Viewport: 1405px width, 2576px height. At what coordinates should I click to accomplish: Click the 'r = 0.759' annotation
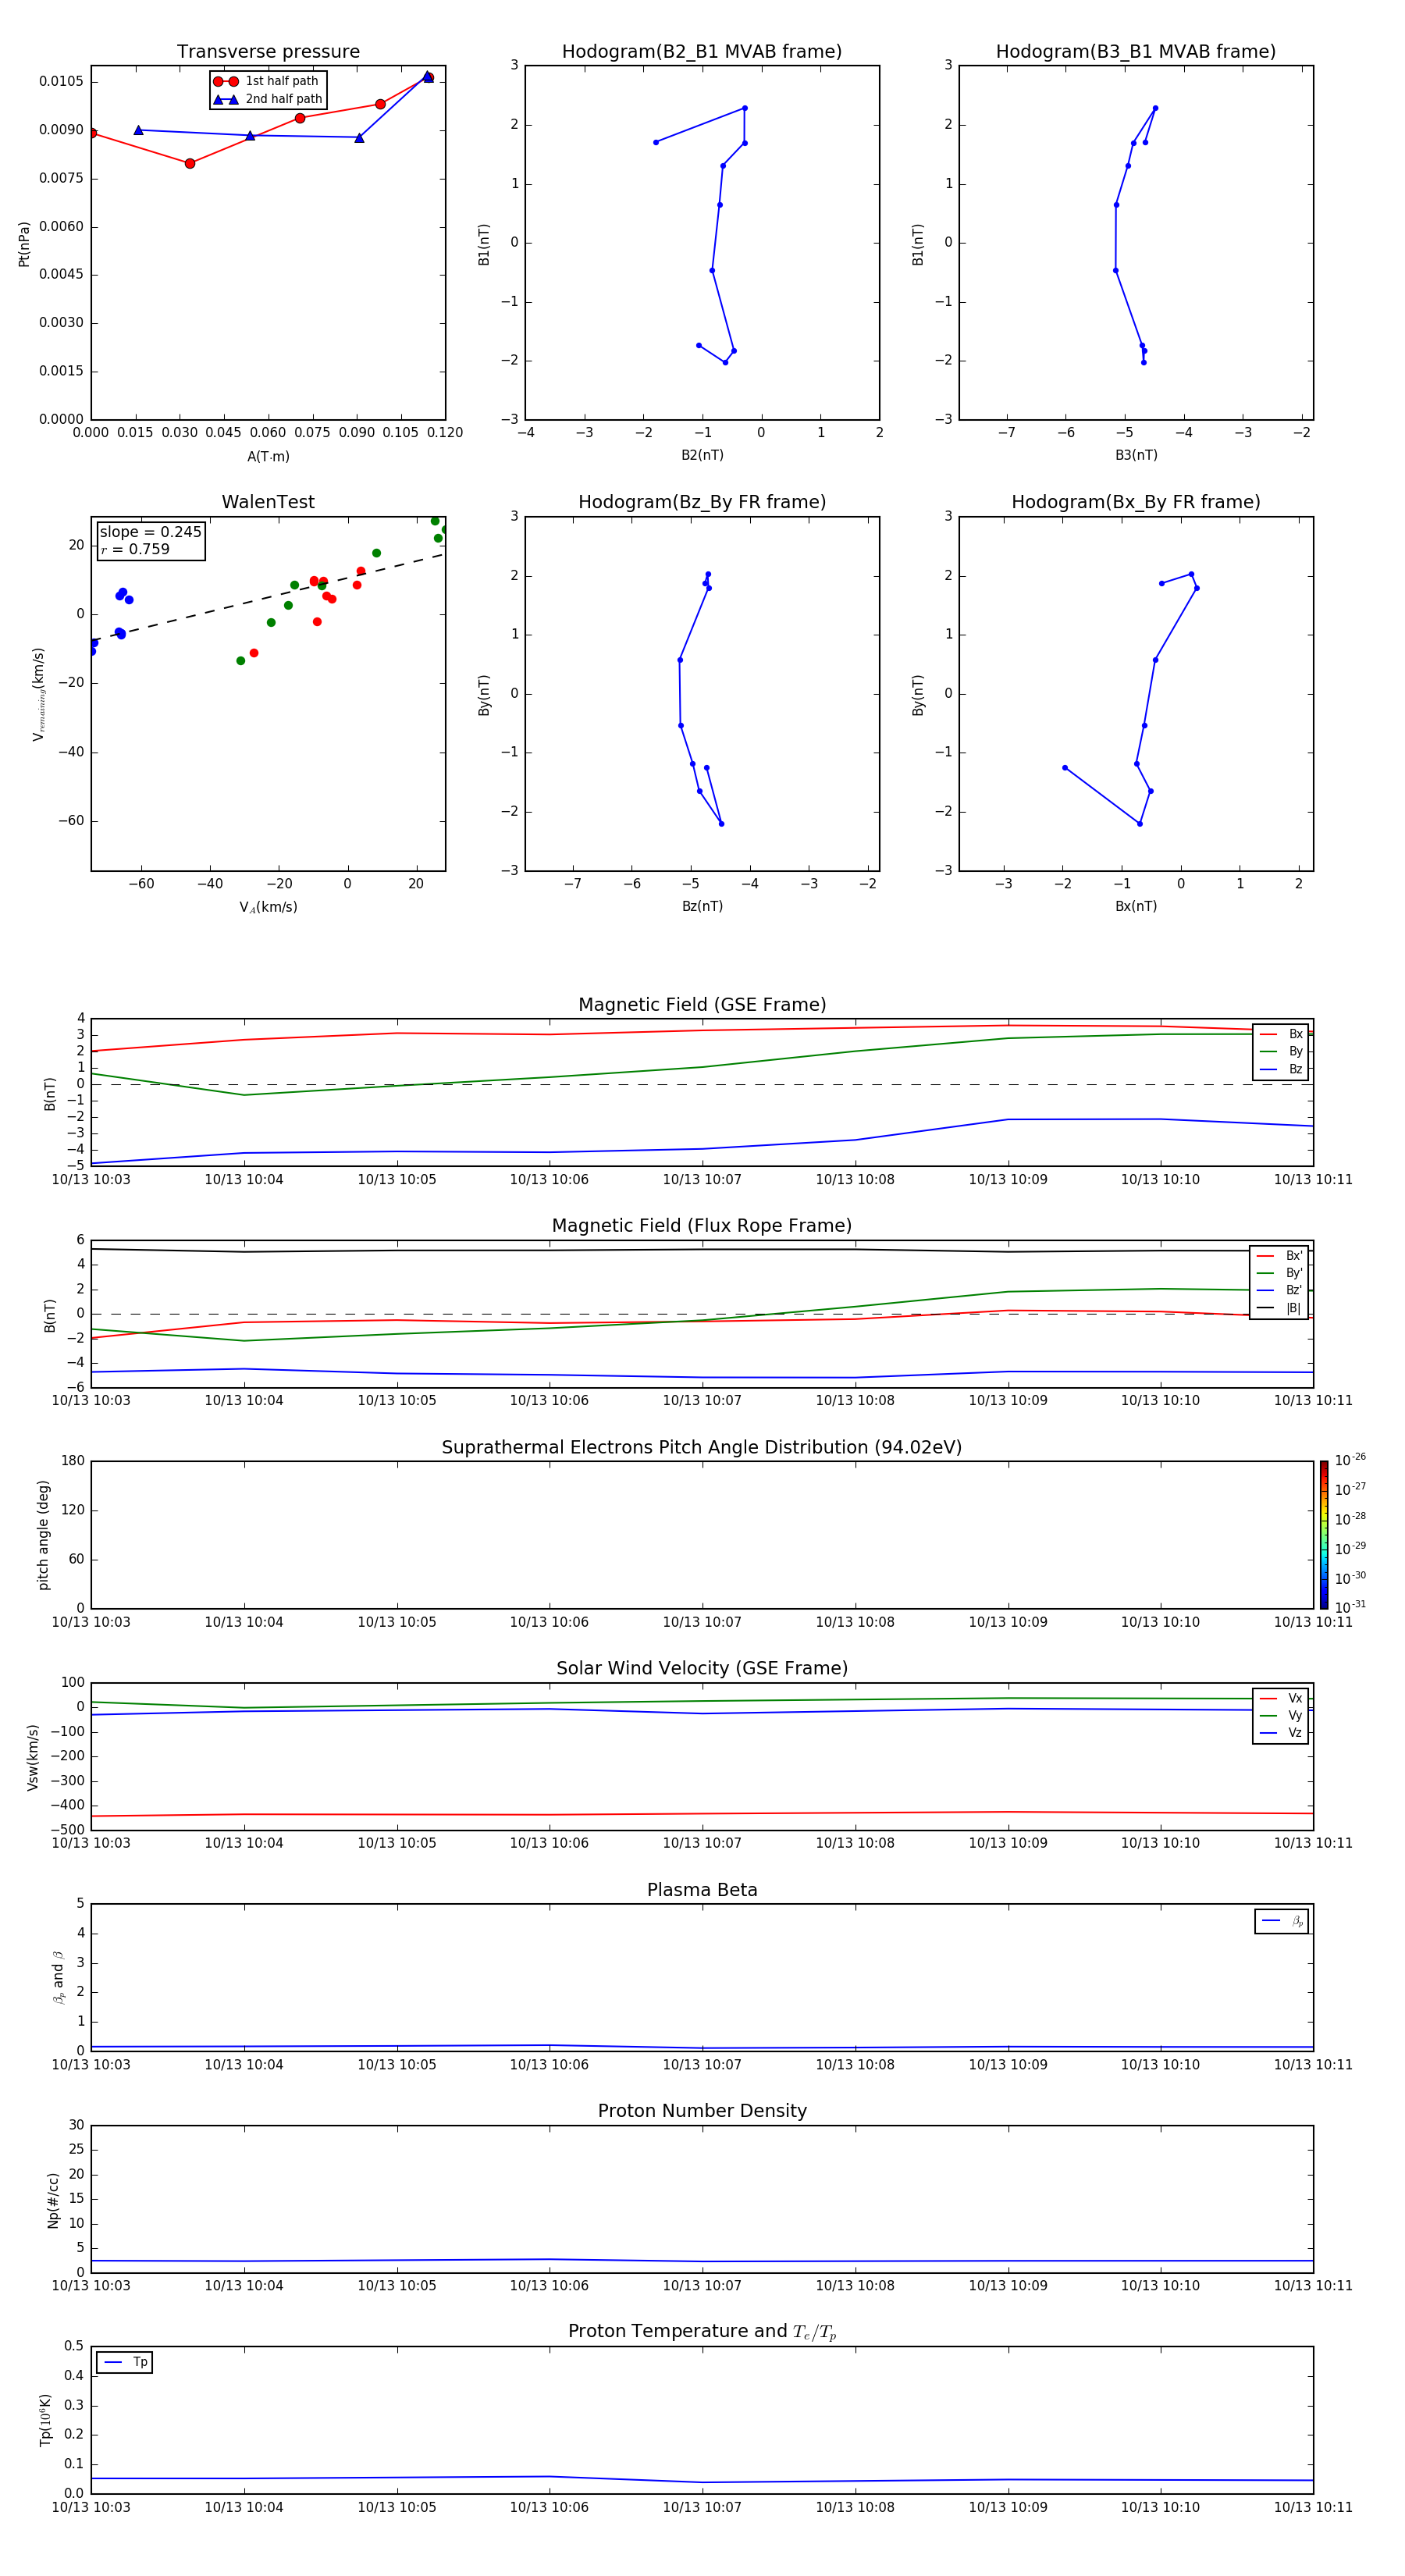coord(135,549)
